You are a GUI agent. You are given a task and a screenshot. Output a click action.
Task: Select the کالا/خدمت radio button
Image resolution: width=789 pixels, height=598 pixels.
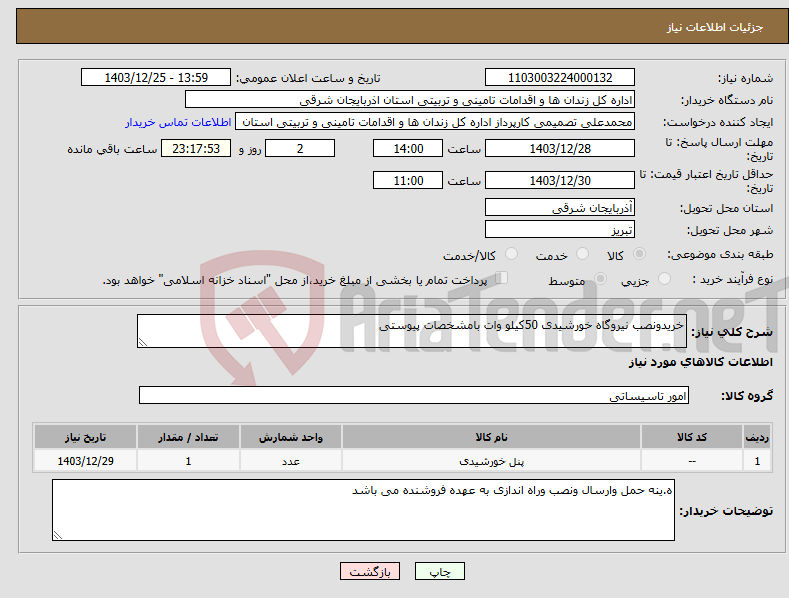511,254
